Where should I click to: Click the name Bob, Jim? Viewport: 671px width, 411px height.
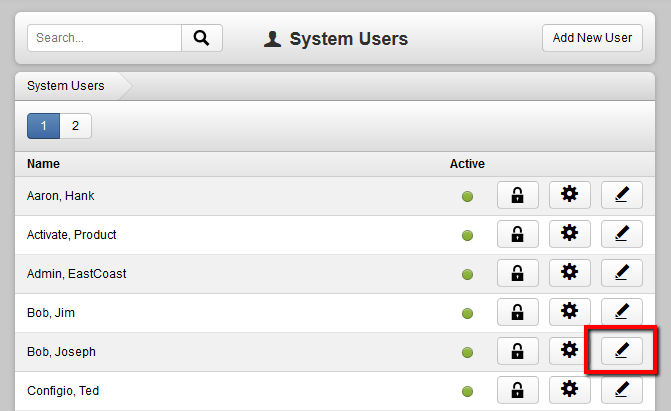[51, 313]
